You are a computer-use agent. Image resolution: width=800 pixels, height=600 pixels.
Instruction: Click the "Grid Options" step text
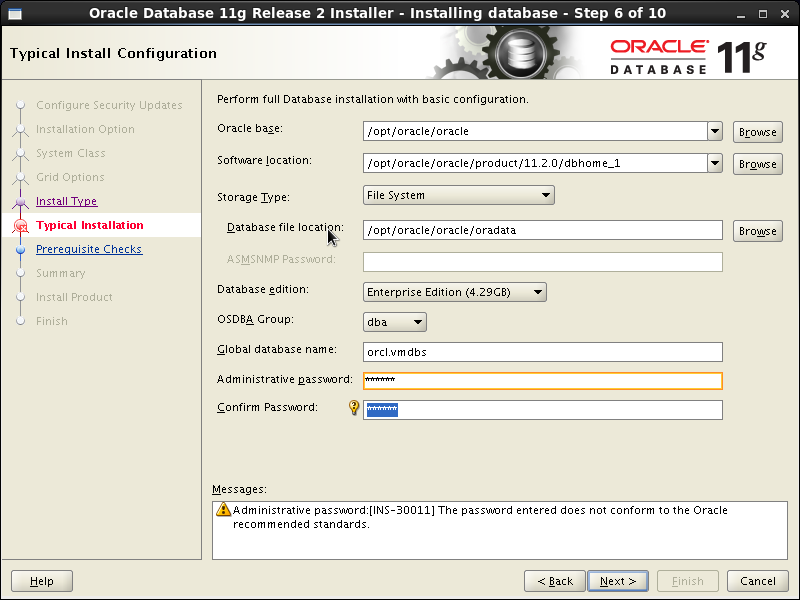click(x=70, y=178)
